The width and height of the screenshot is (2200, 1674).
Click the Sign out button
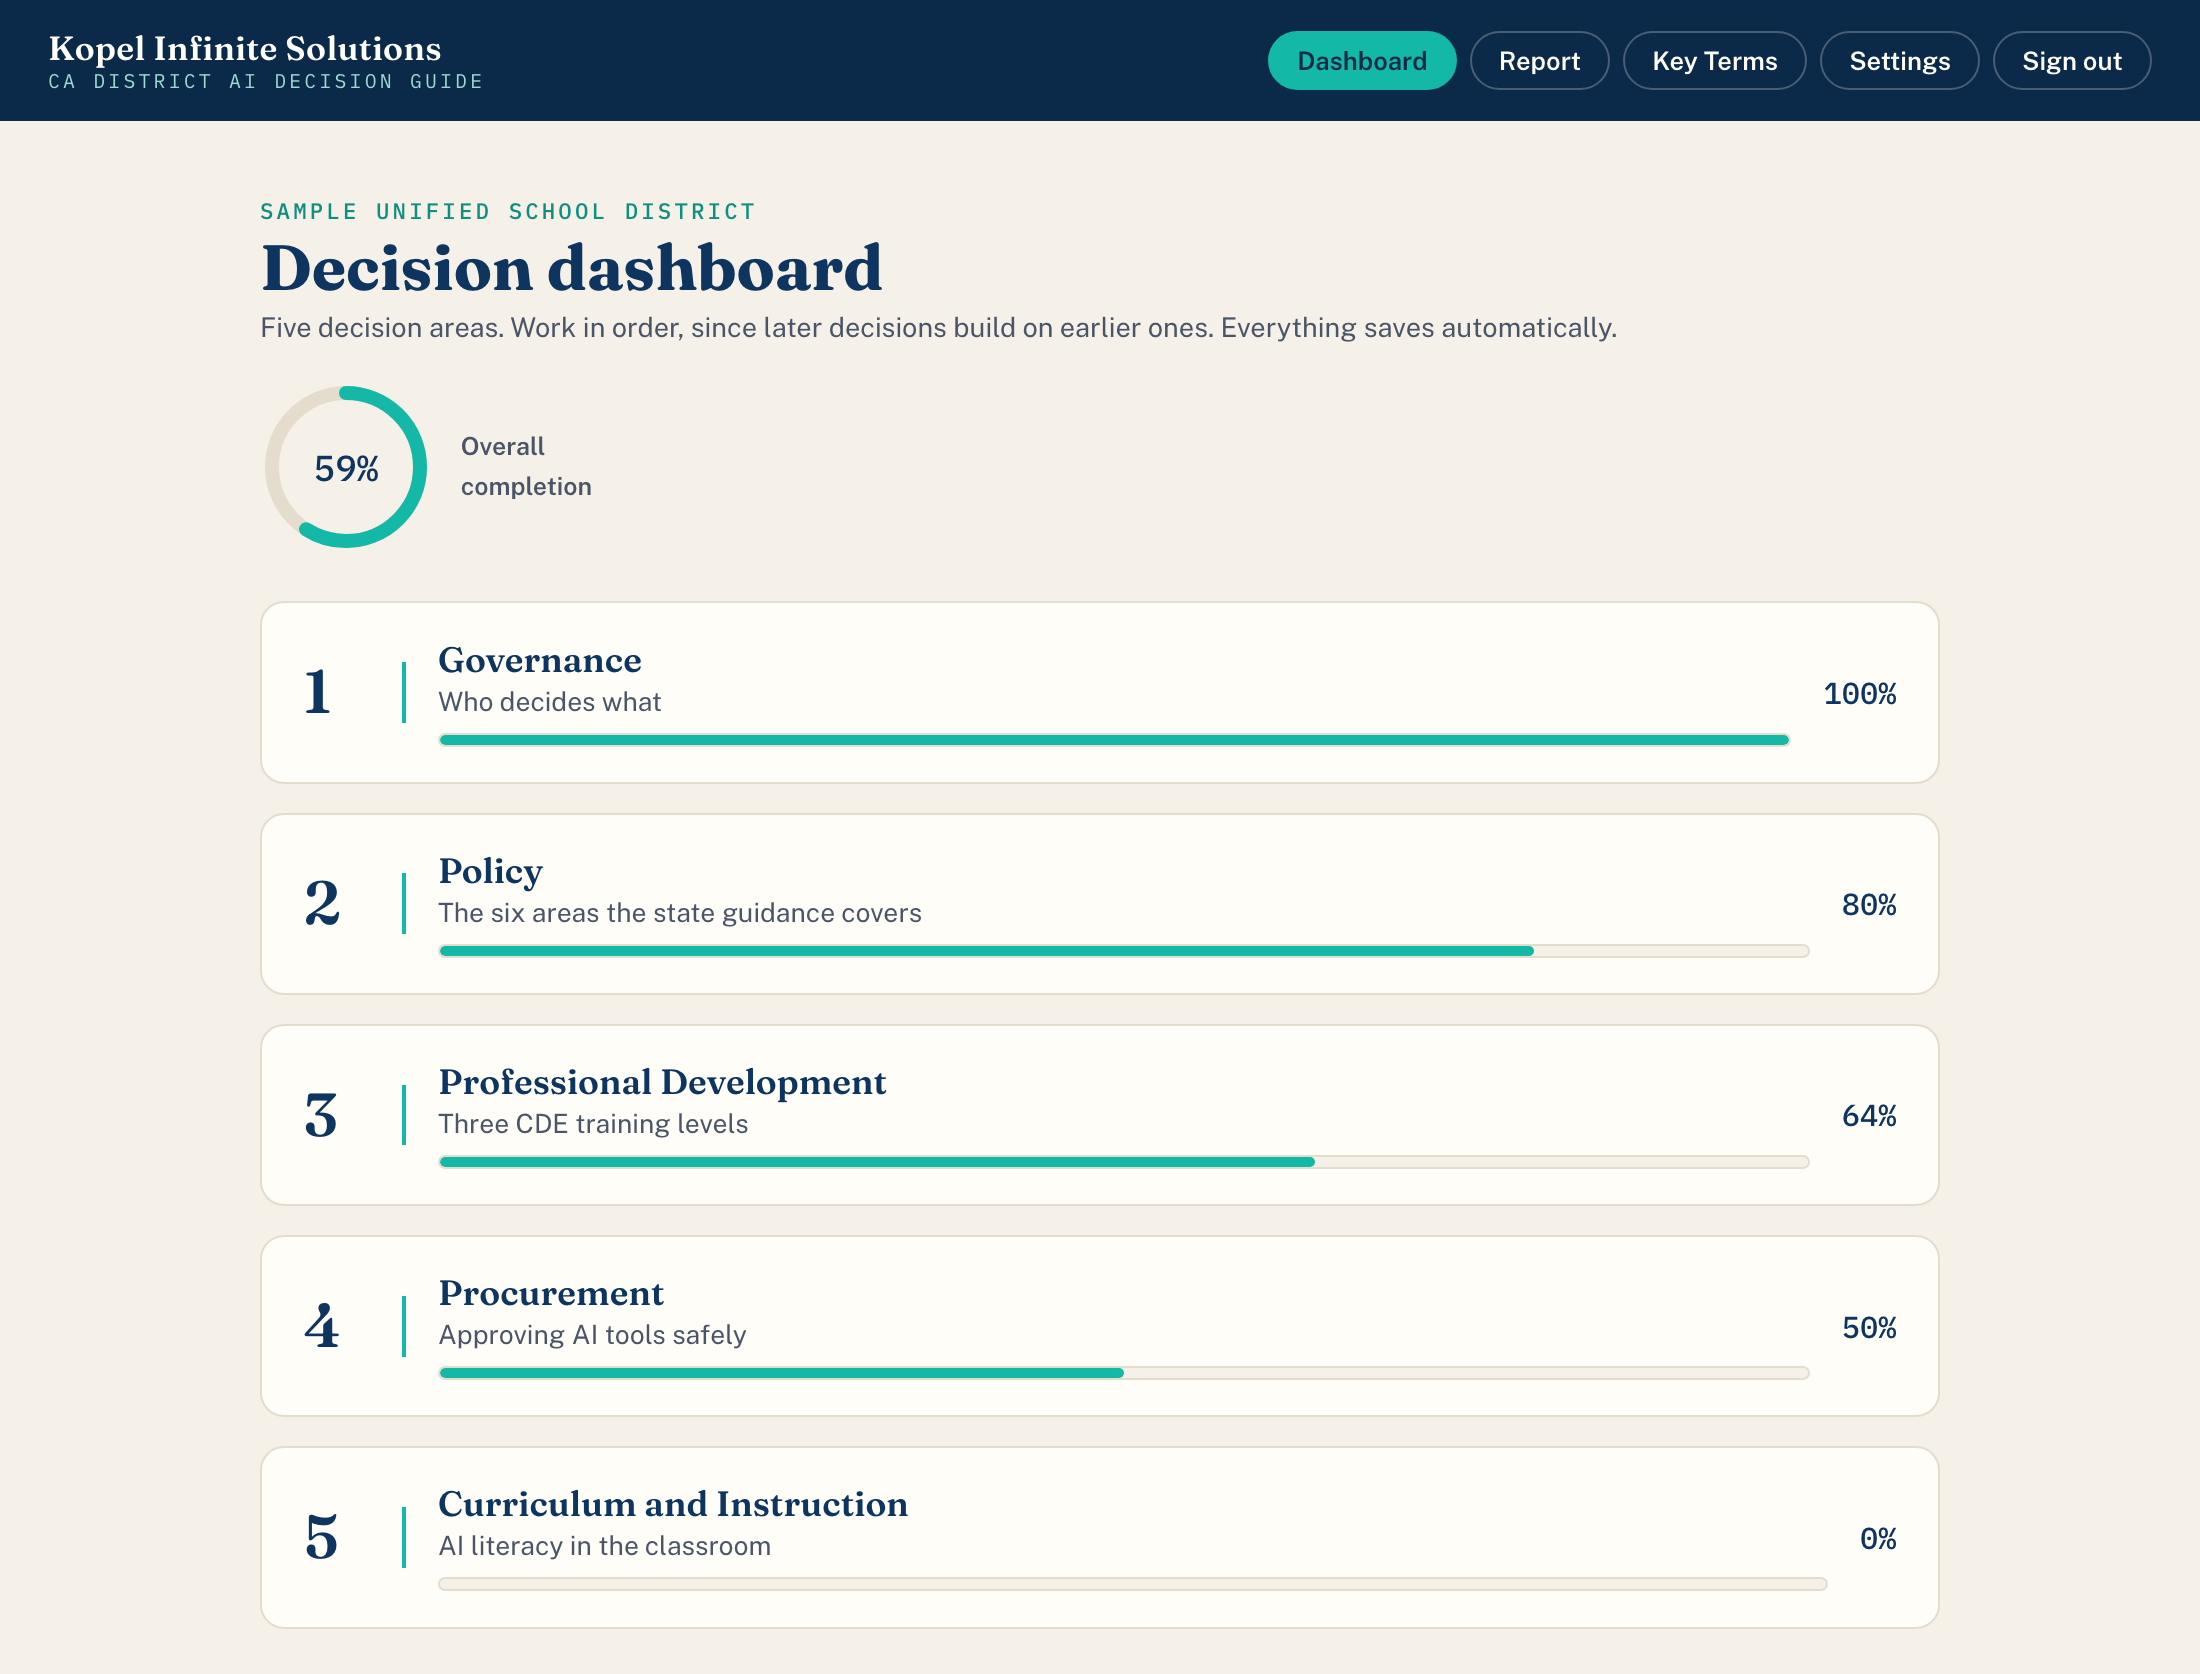[2071, 61]
